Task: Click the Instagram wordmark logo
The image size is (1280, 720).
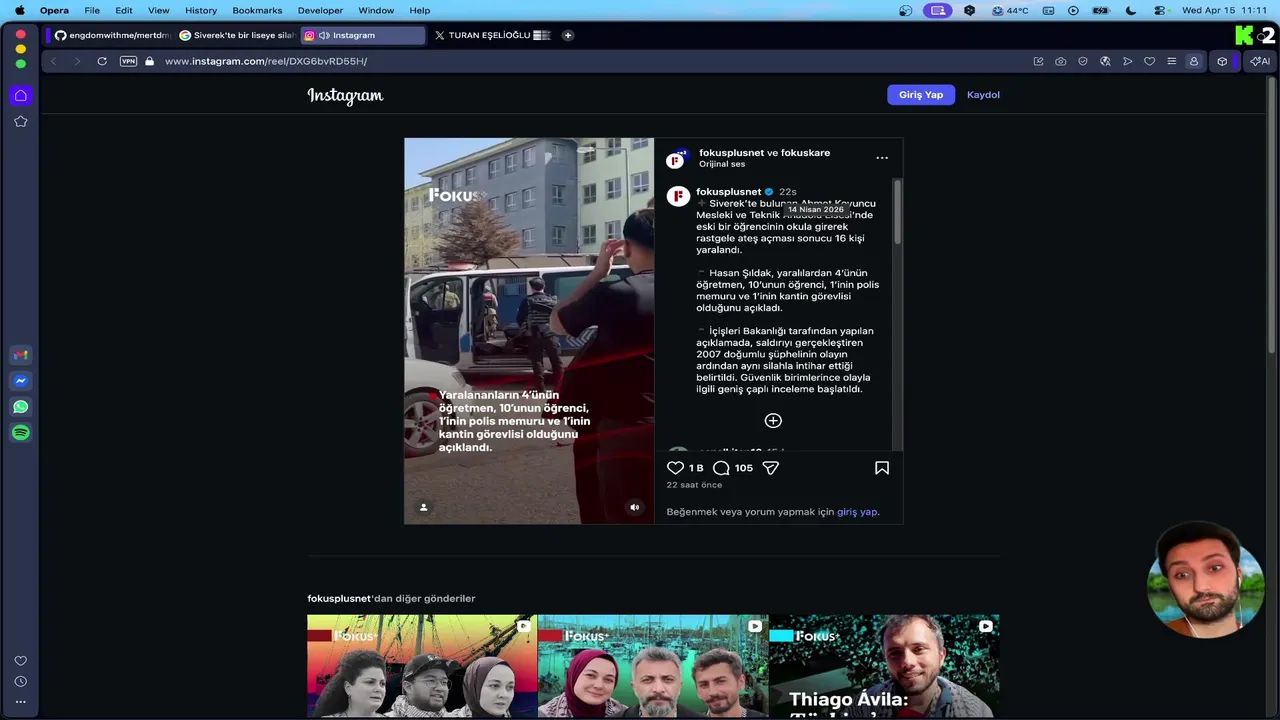Action: coord(345,96)
